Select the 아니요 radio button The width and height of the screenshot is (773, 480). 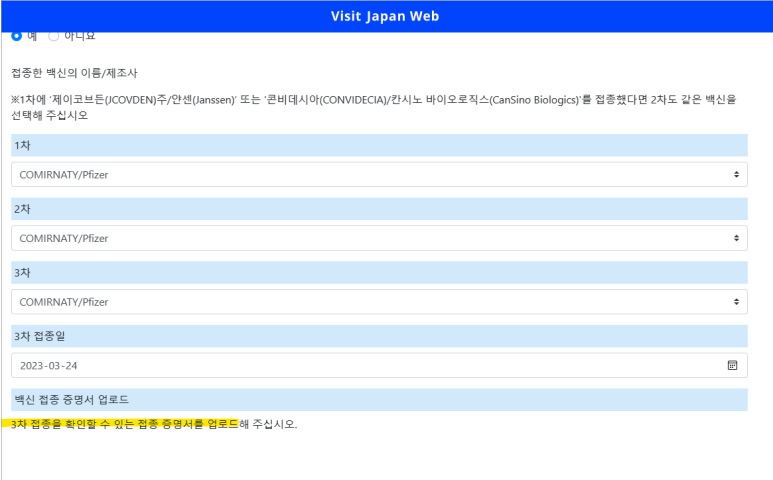click(x=54, y=35)
